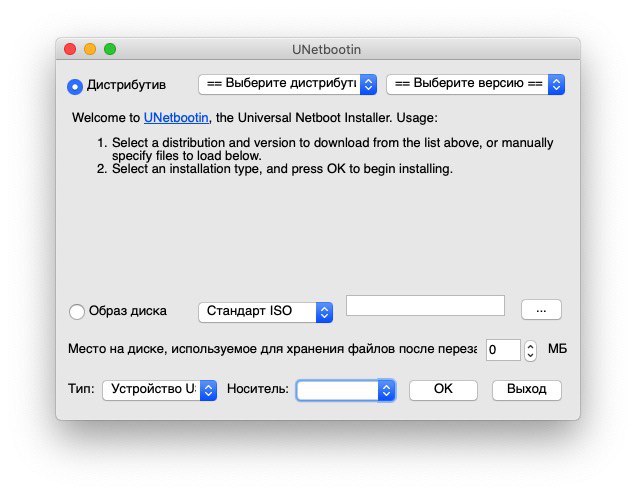Open the Стандарт ISO format dropdown

coord(266,312)
